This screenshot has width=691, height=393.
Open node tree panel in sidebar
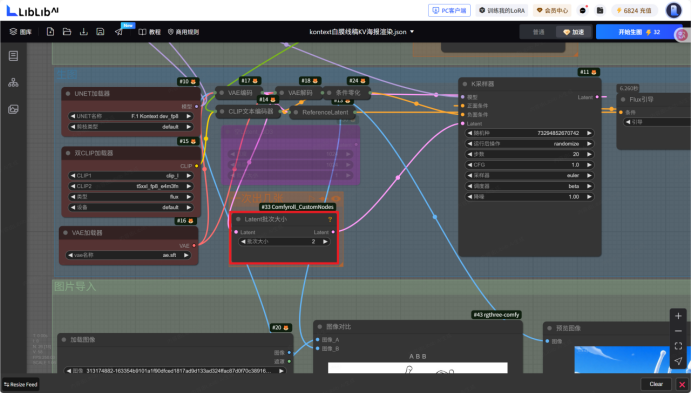[13, 82]
